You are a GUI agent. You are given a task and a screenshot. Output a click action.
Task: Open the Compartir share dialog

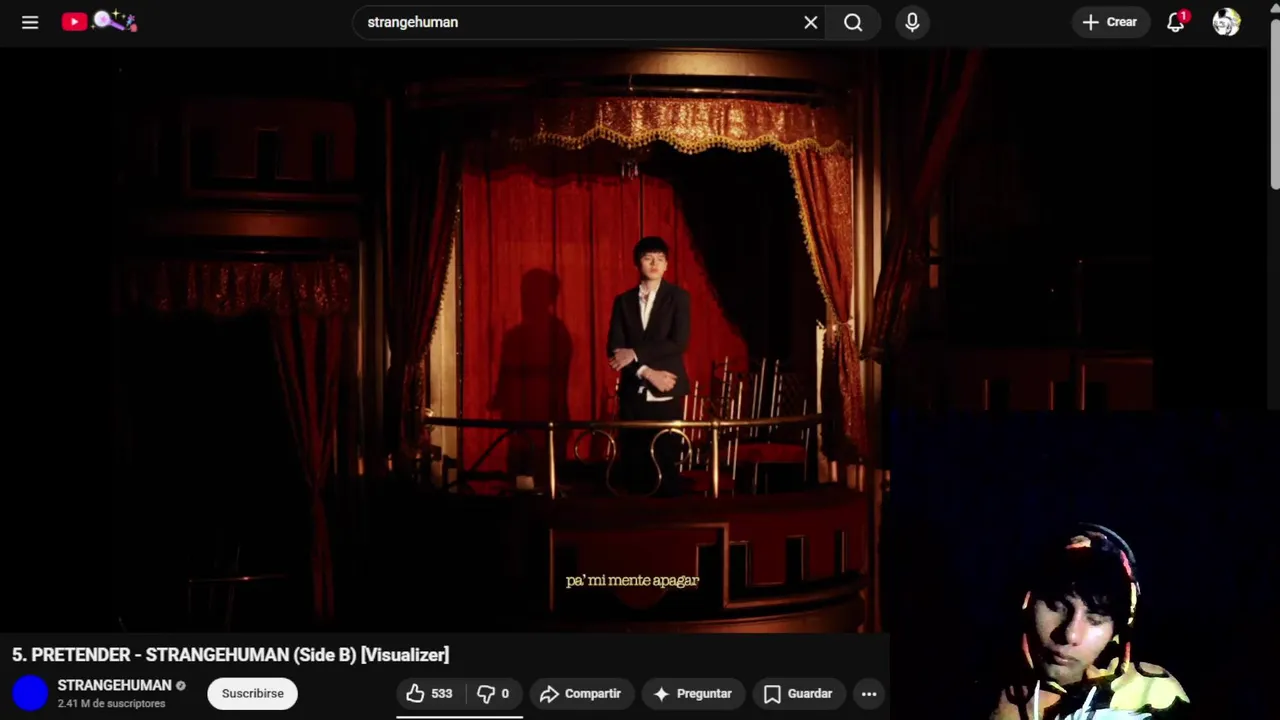point(581,693)
